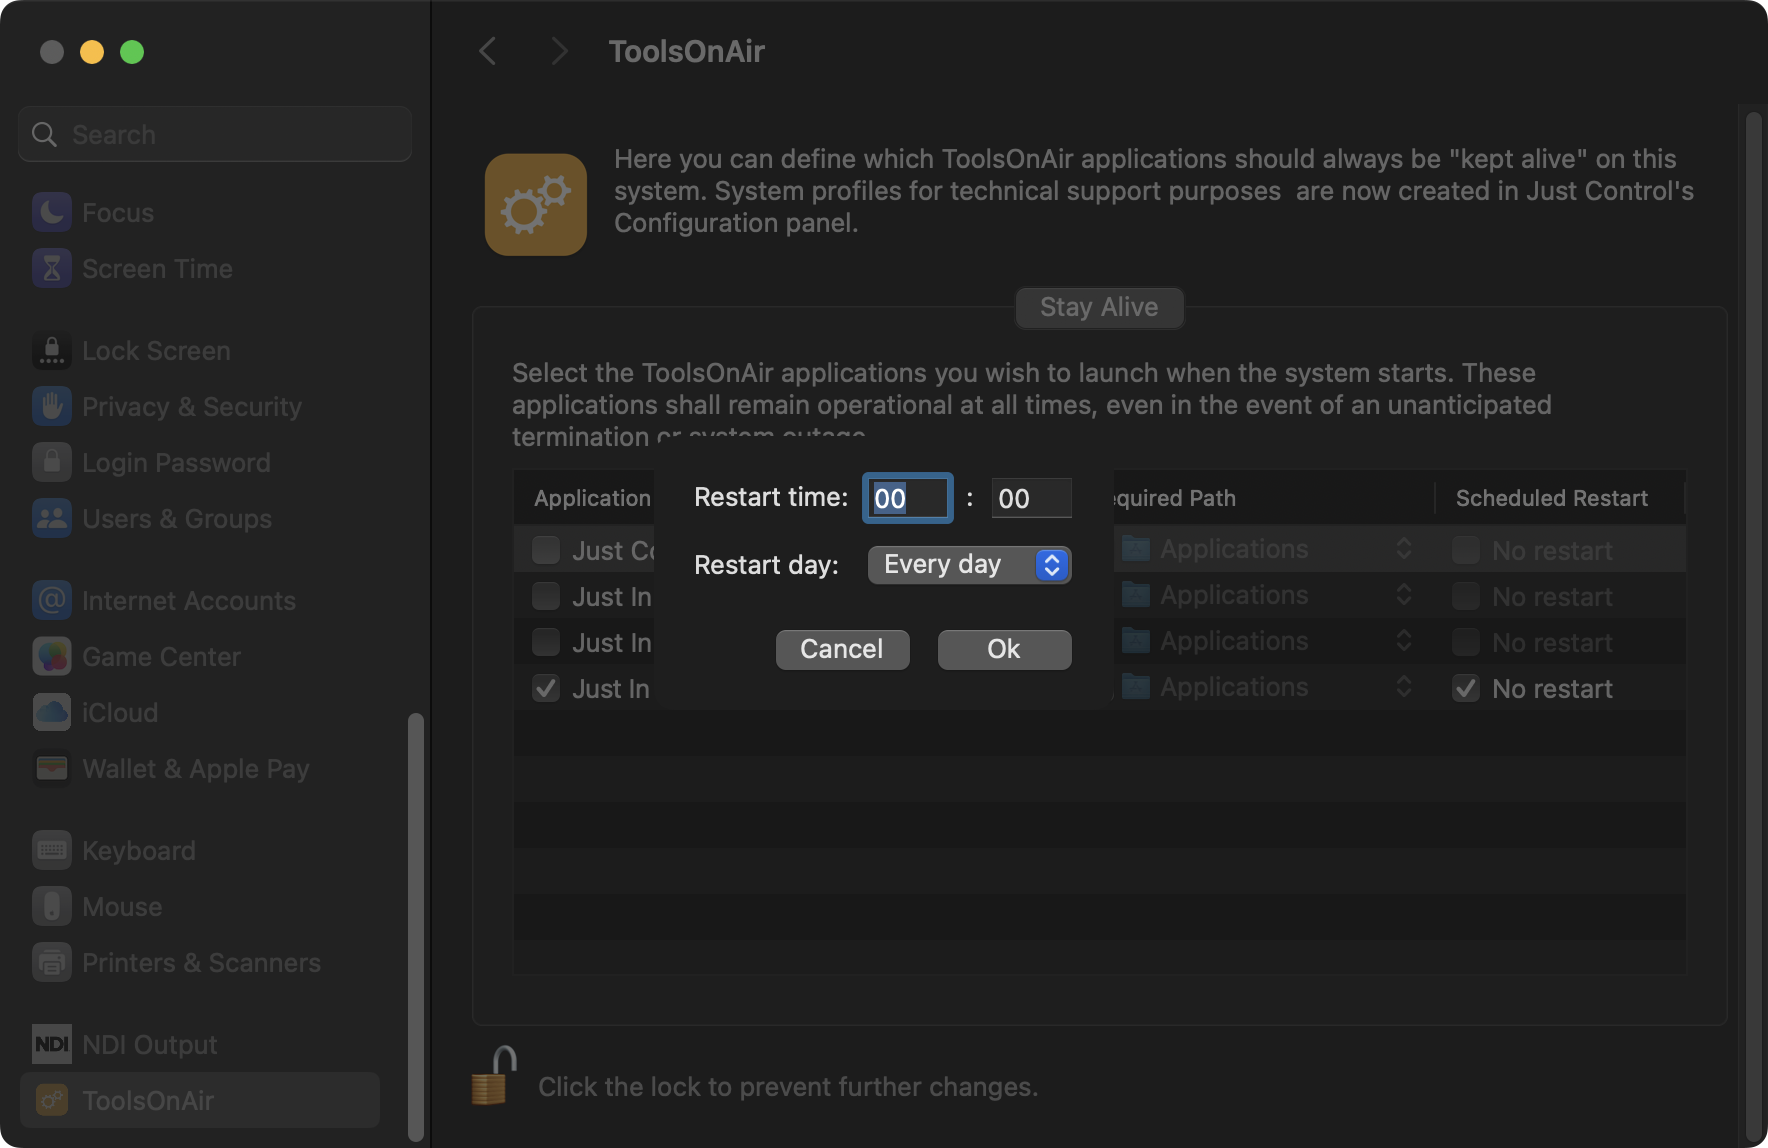
Task: Select ToolsOnAir in the sidebar
Action: point(200,1100)
